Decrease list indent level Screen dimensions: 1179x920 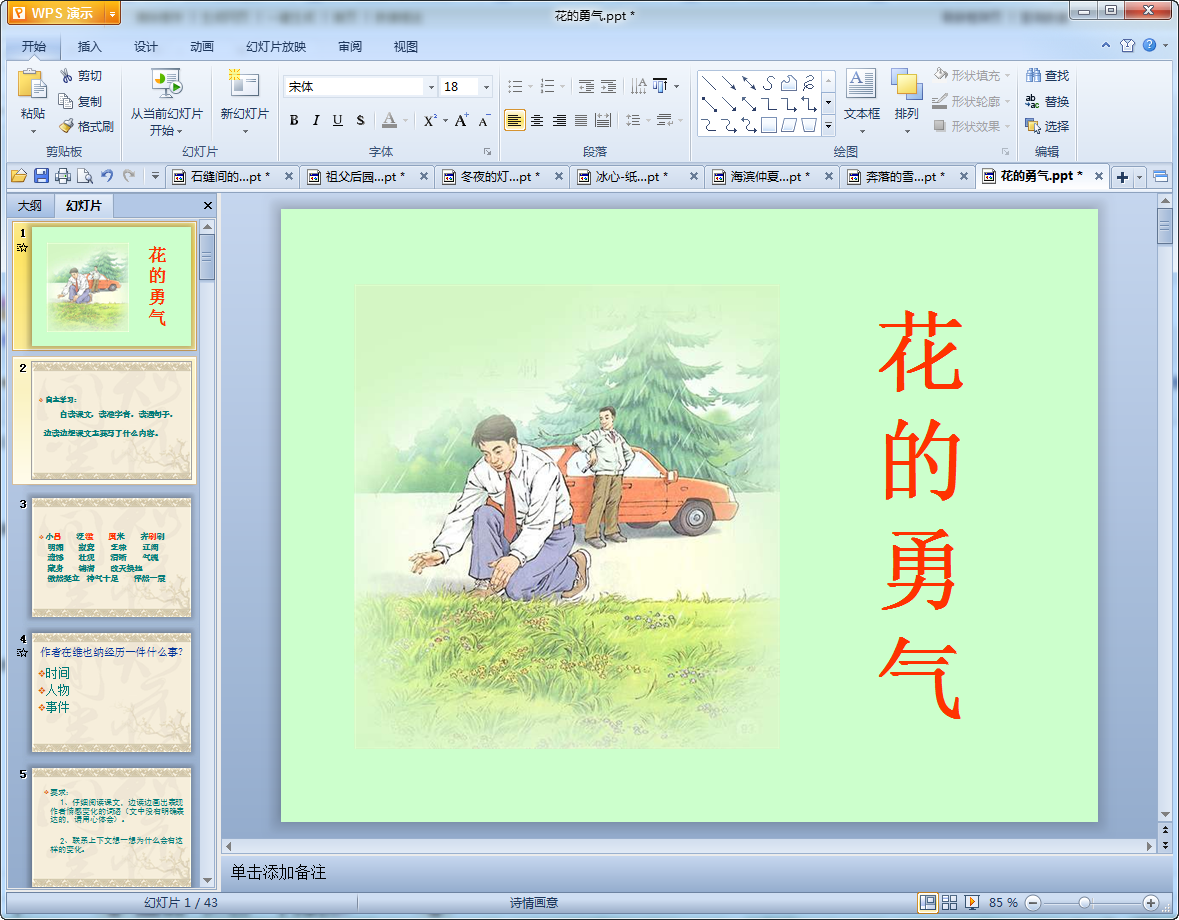coord(586,86)
